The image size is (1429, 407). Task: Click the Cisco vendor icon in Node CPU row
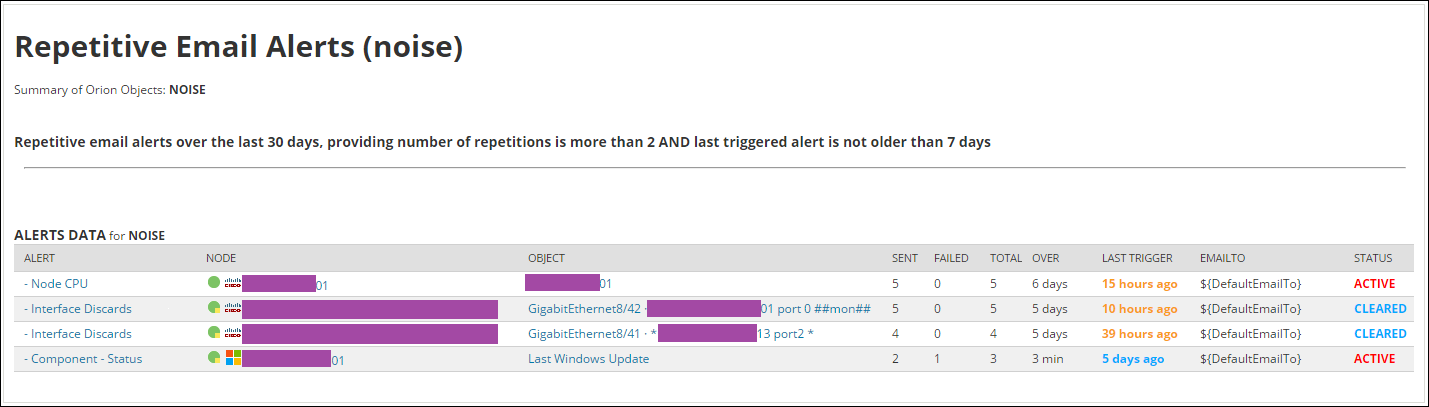click(x=233, y=284)
